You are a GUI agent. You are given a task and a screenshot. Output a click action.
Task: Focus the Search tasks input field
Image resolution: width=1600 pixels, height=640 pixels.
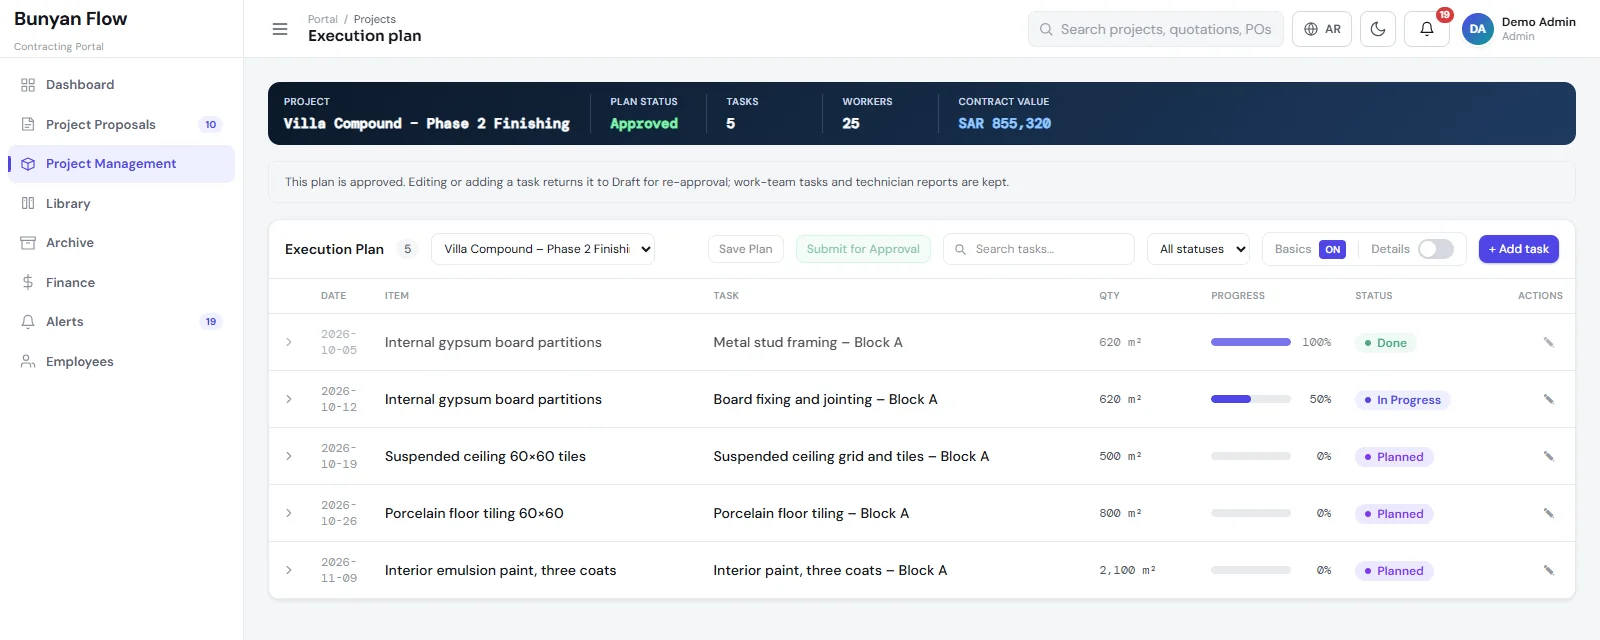point(1039,249)
